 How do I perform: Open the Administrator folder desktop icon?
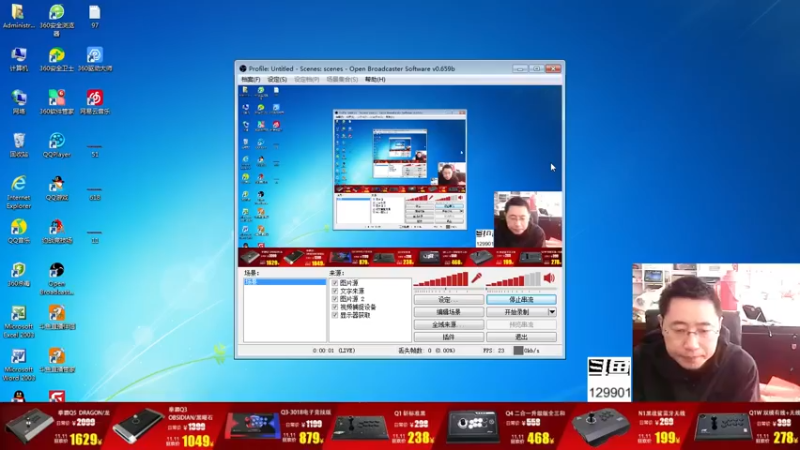(x=18, y=17)
